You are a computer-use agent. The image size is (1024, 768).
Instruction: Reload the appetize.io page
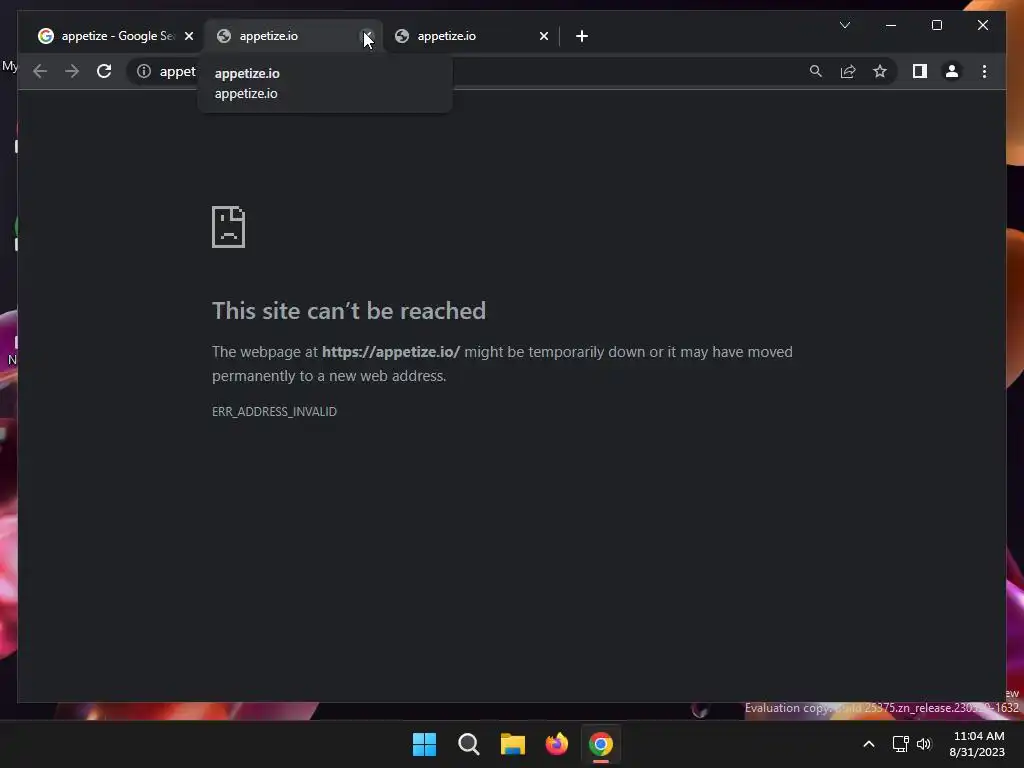[104, 71]
